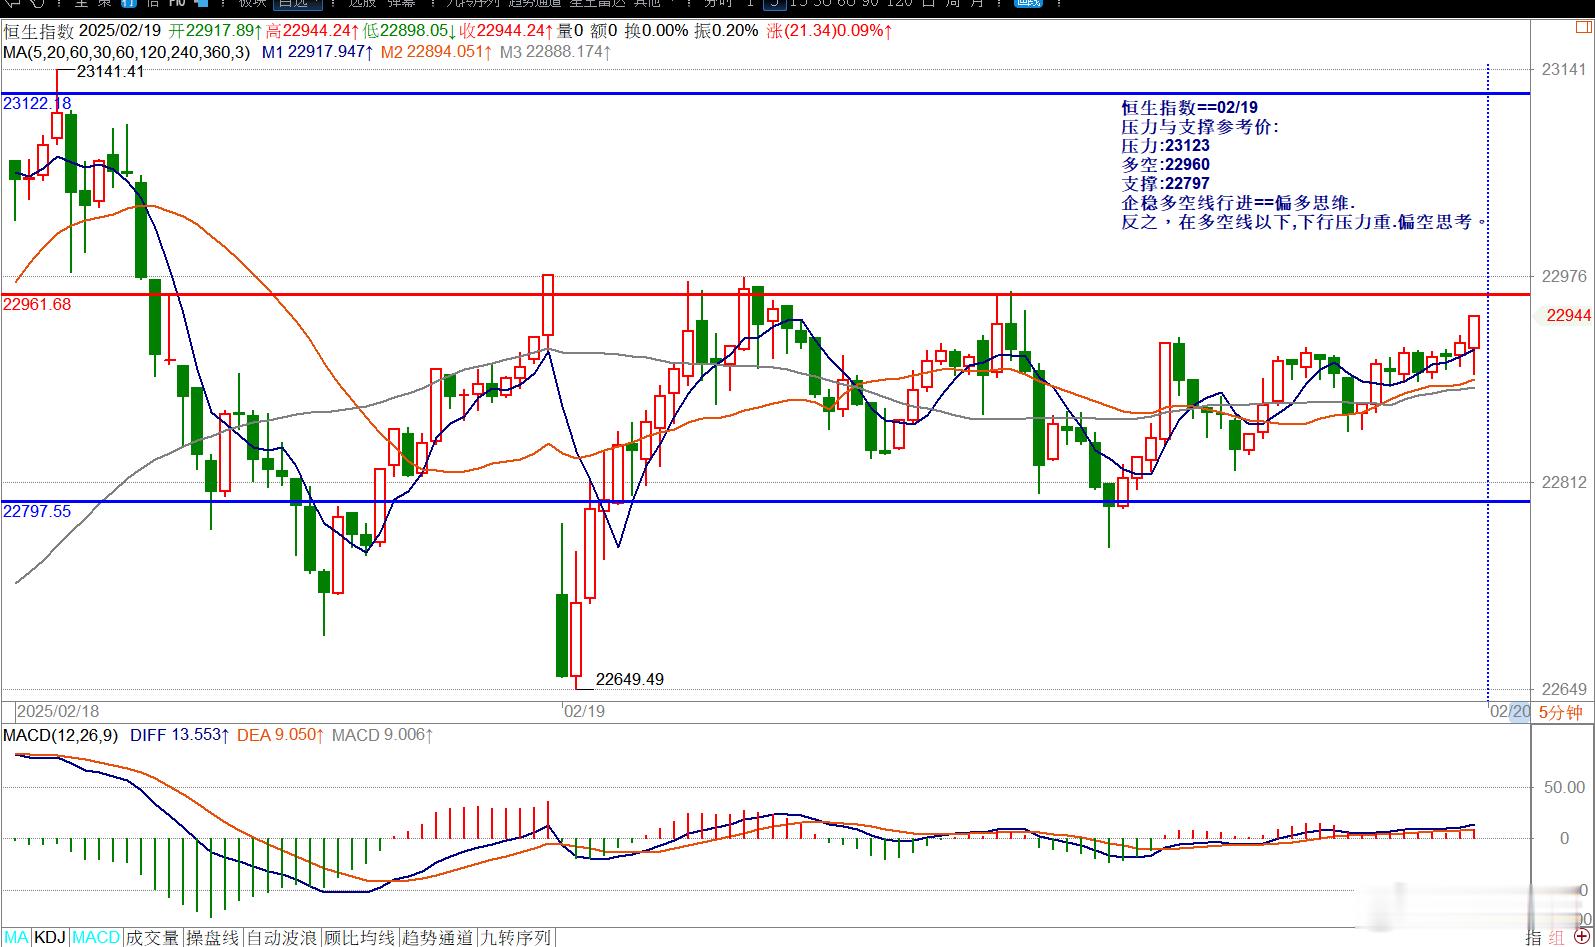The image size is (1595, 947).
Task: Open the 操盘线 indicator tab
Action: tap(213, 937)
